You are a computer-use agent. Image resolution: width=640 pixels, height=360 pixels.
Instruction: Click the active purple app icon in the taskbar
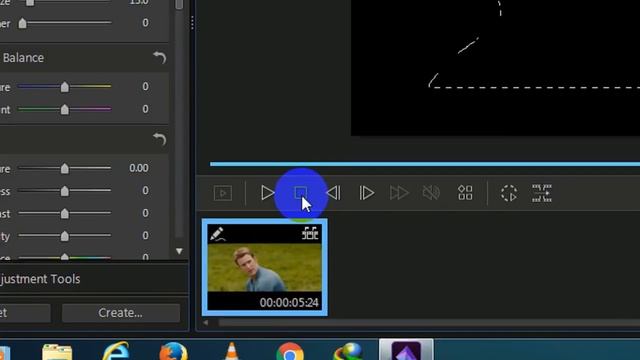click(x=406, y=350)
